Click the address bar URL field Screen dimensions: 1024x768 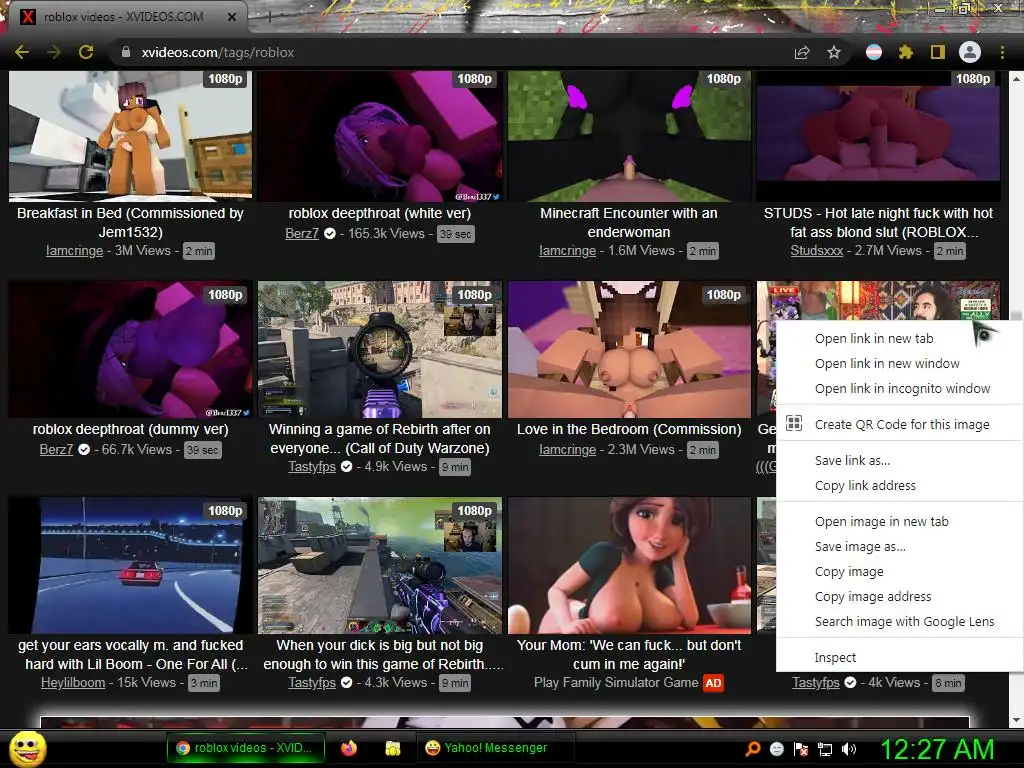pos(451,52)
